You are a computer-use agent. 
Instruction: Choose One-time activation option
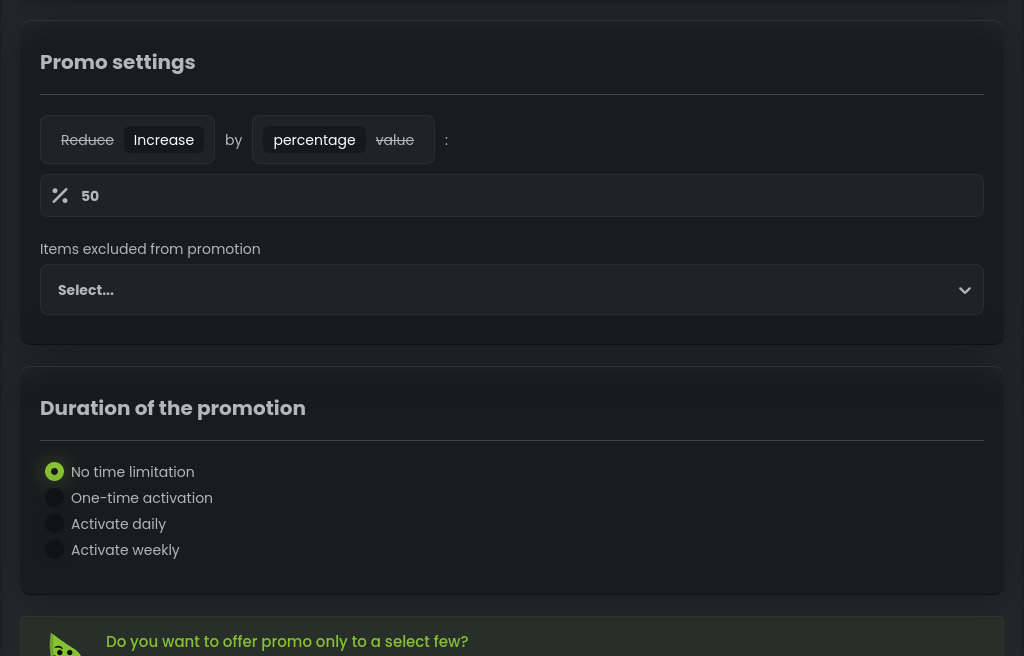tap(55, 498)
